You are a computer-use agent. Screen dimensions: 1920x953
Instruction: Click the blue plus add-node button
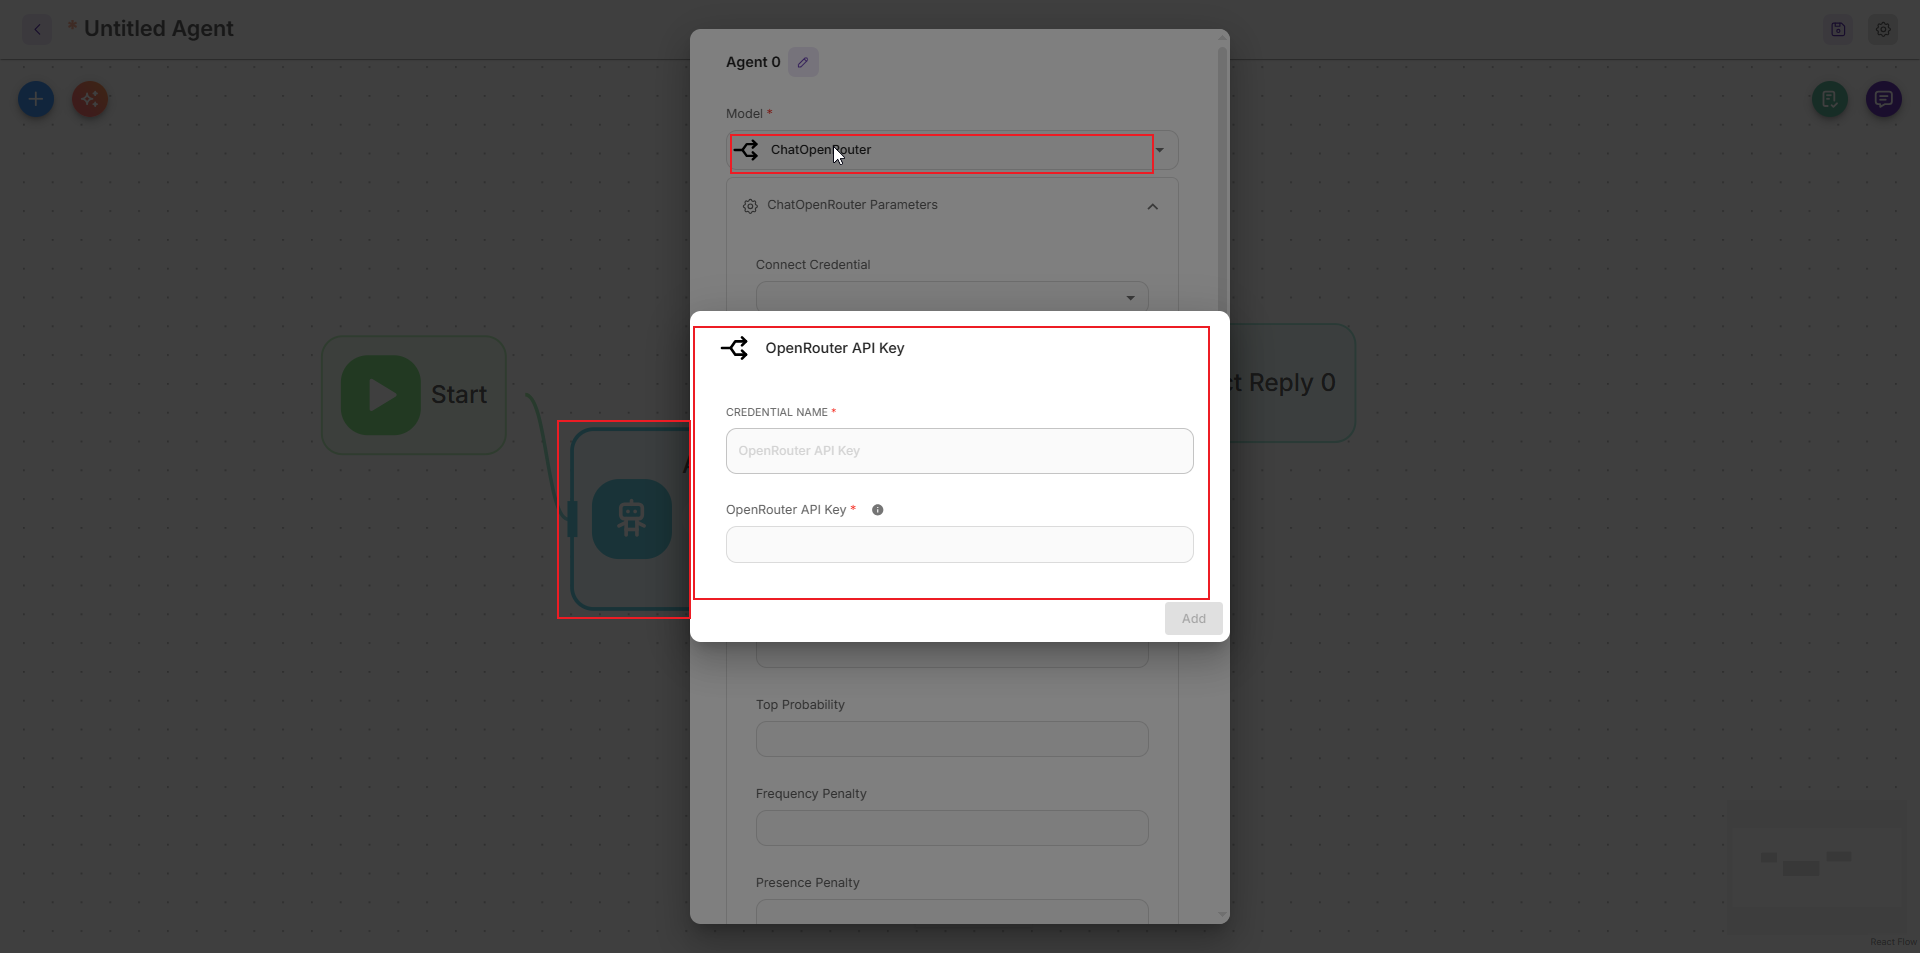[36, 99]
